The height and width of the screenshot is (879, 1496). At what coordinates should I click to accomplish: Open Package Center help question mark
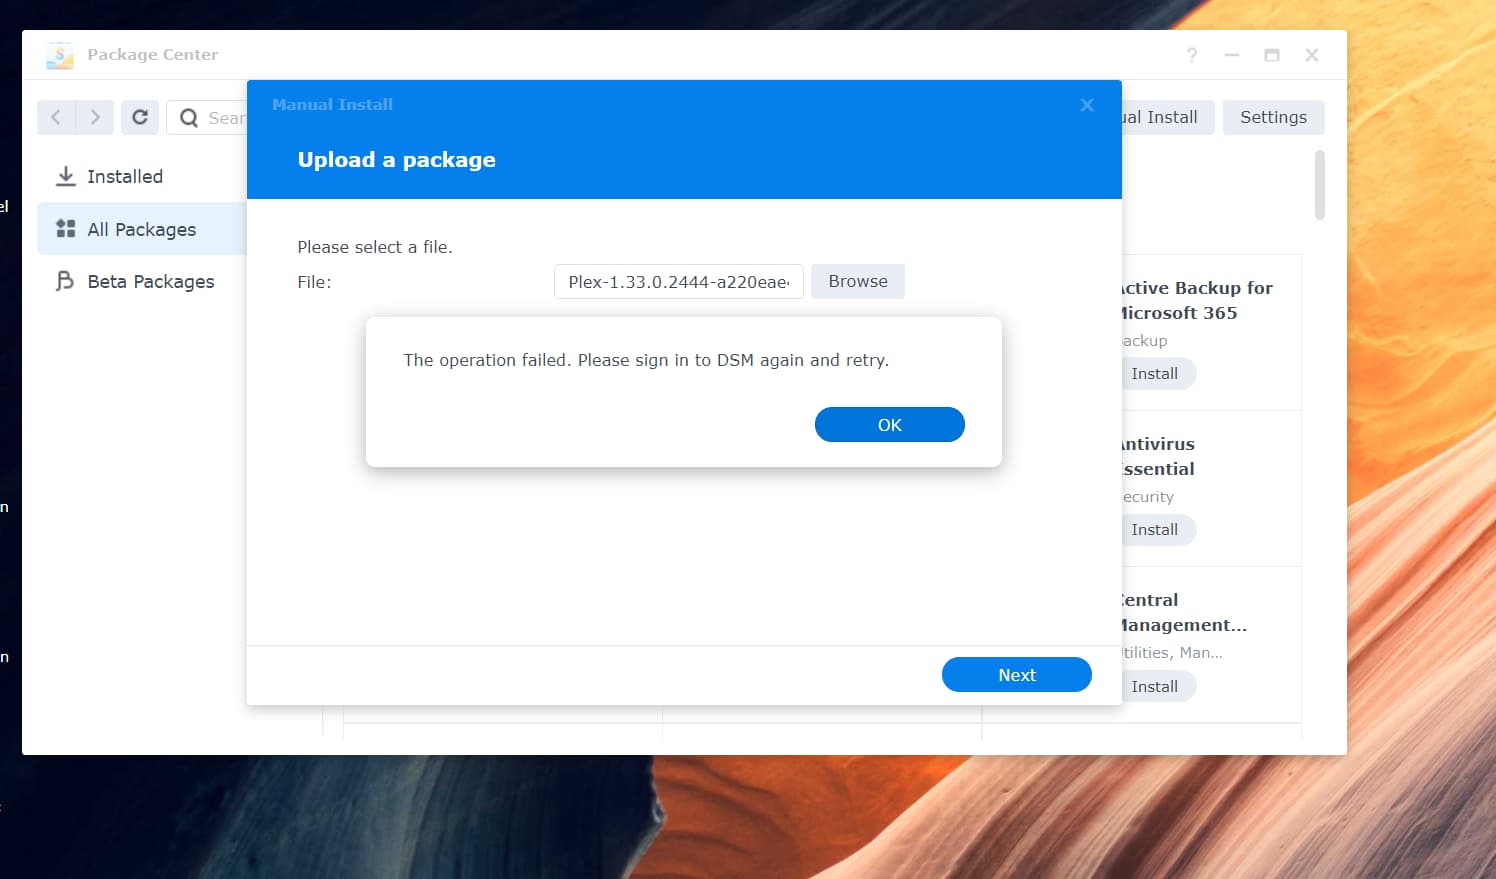pos(1192,55)
